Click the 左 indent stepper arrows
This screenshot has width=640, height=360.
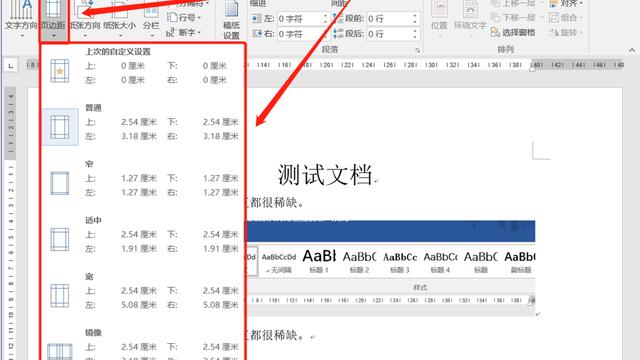point(325,19)
